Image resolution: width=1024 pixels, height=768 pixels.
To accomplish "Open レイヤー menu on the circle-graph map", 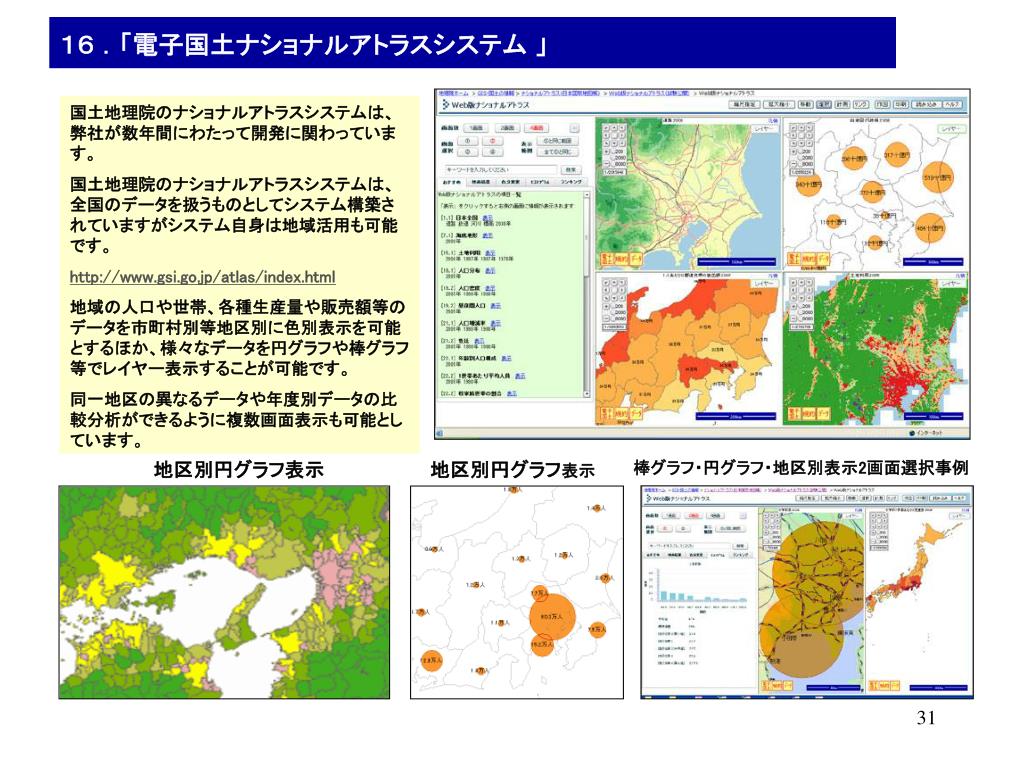I will tap(952, 129).
